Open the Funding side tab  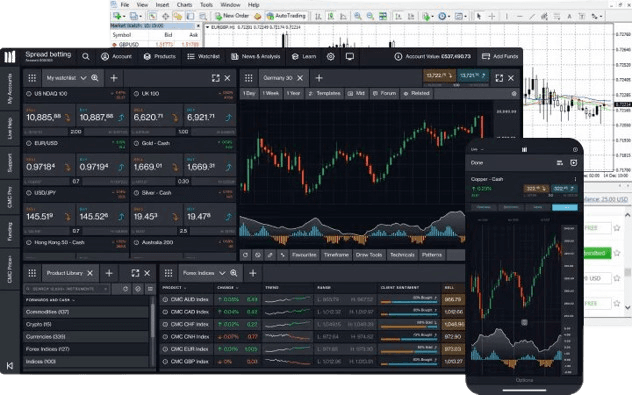coord(10,232)
